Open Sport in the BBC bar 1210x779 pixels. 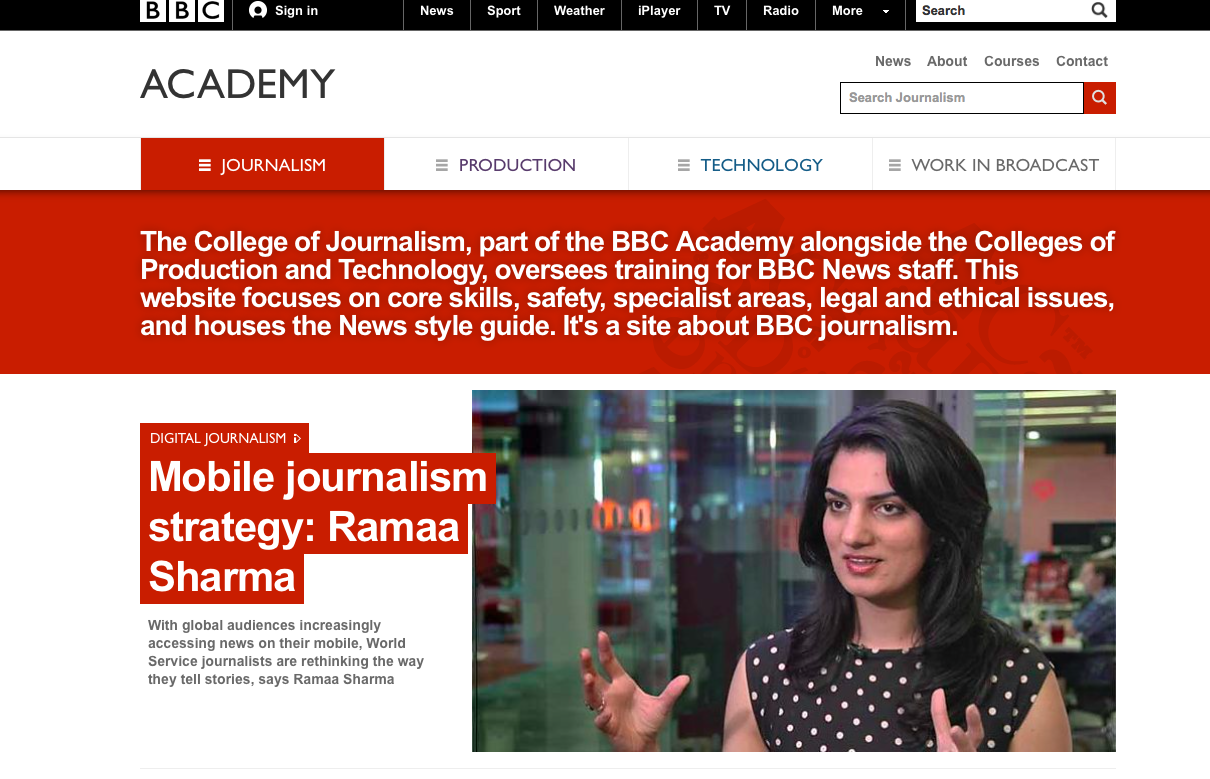click(504, 11)
